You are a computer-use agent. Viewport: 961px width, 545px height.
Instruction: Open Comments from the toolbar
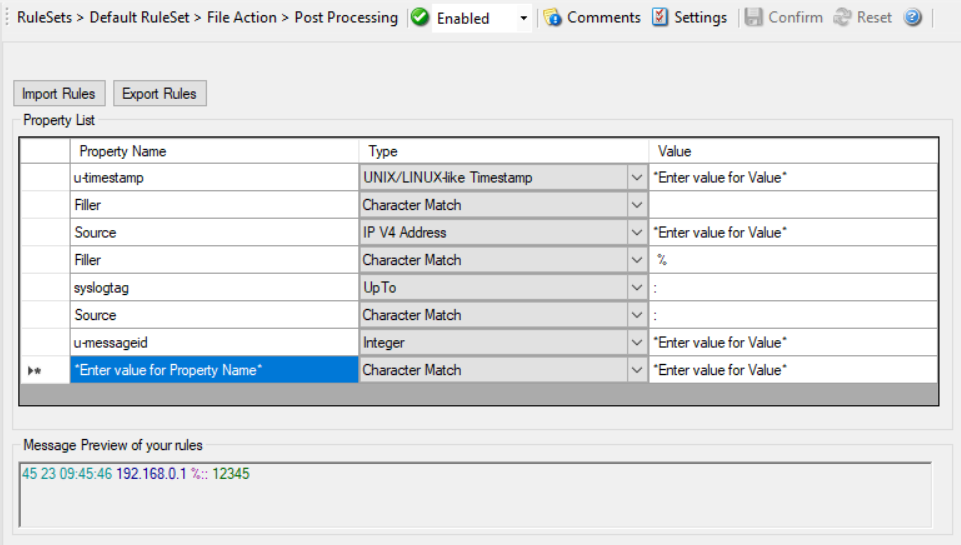click(592, 18)
